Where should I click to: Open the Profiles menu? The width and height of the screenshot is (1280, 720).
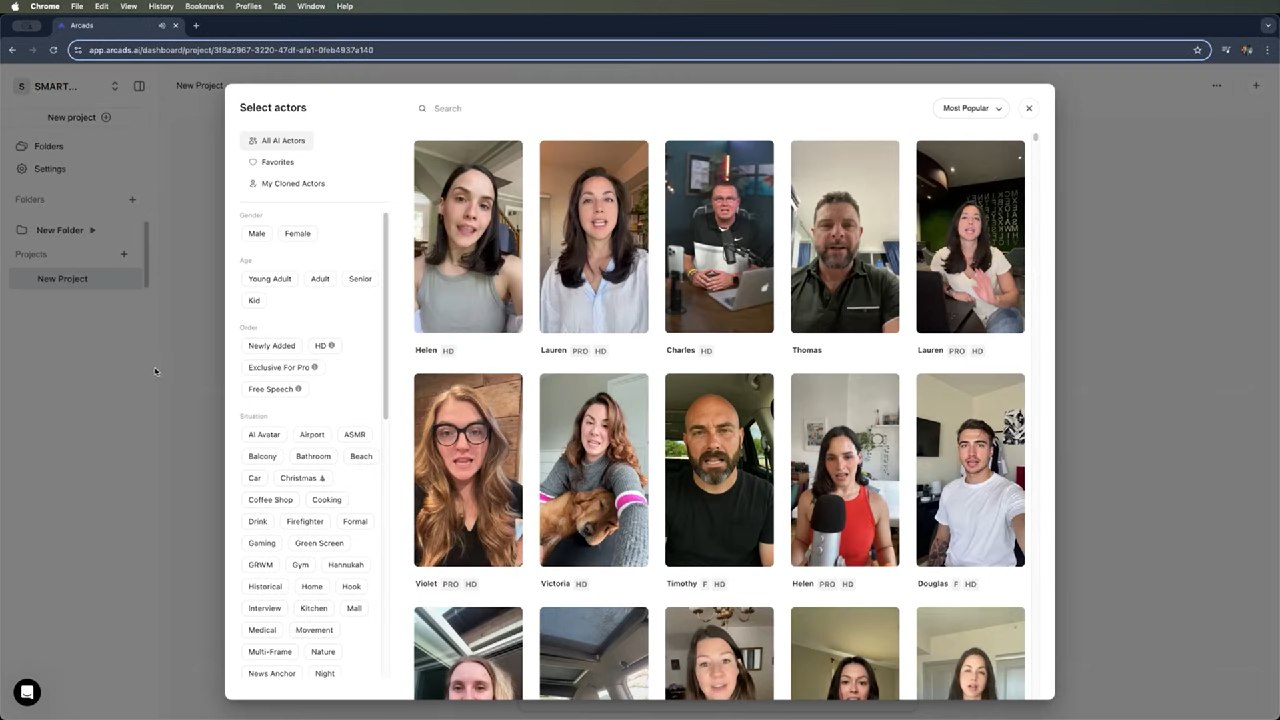[x=249, y=6]
